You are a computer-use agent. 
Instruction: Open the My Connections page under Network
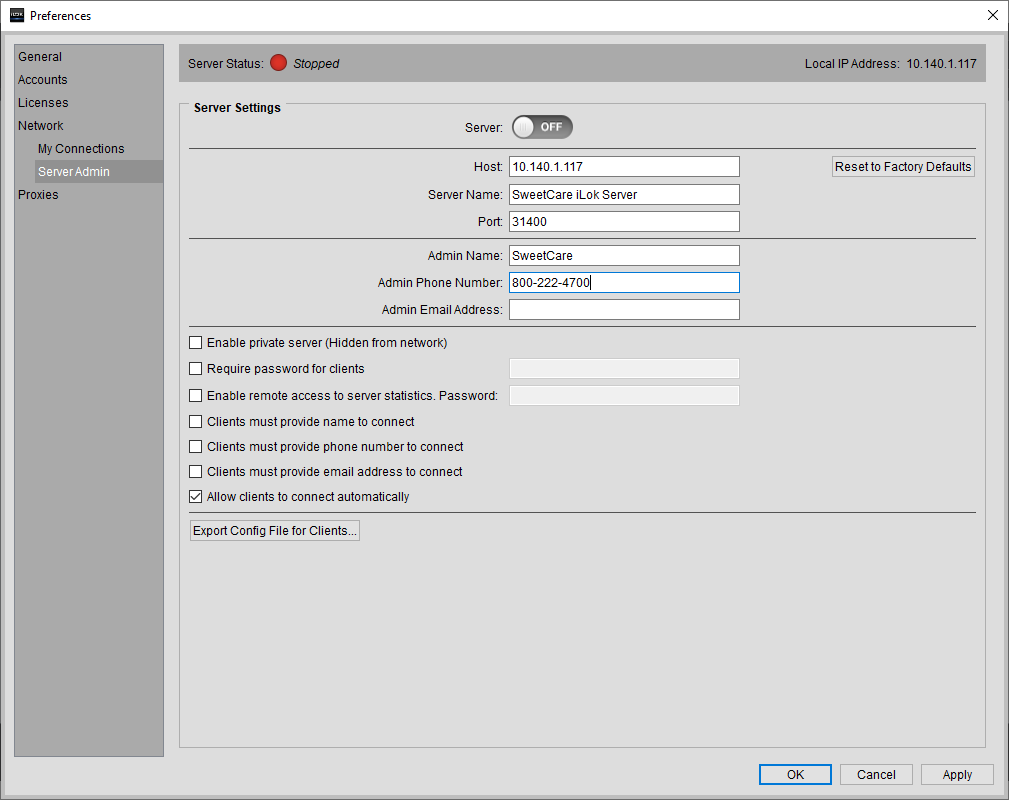click(x=80, y=148)
